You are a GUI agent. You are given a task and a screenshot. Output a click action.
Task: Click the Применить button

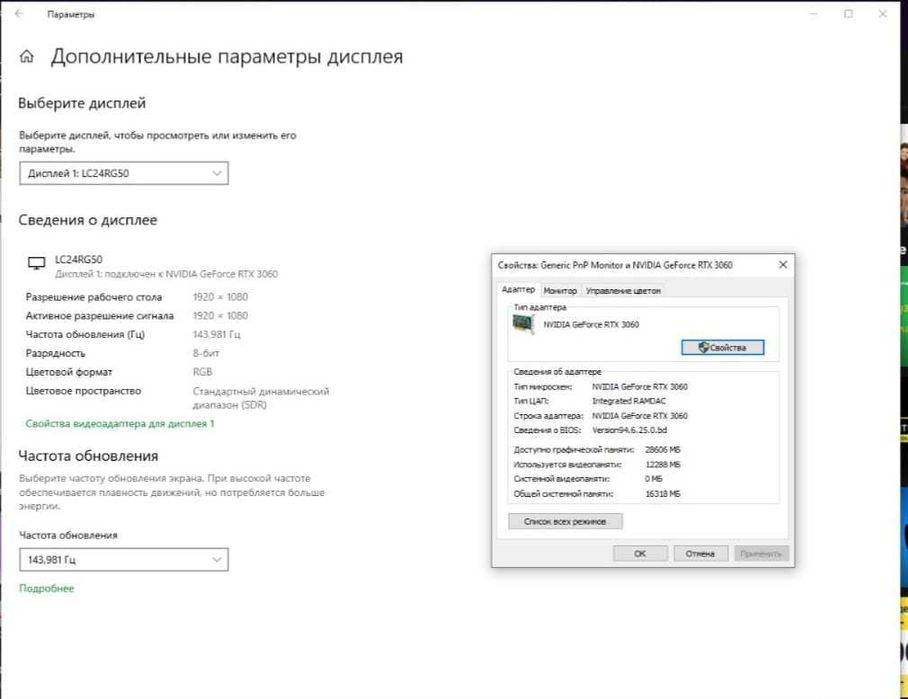coord(761,554)
